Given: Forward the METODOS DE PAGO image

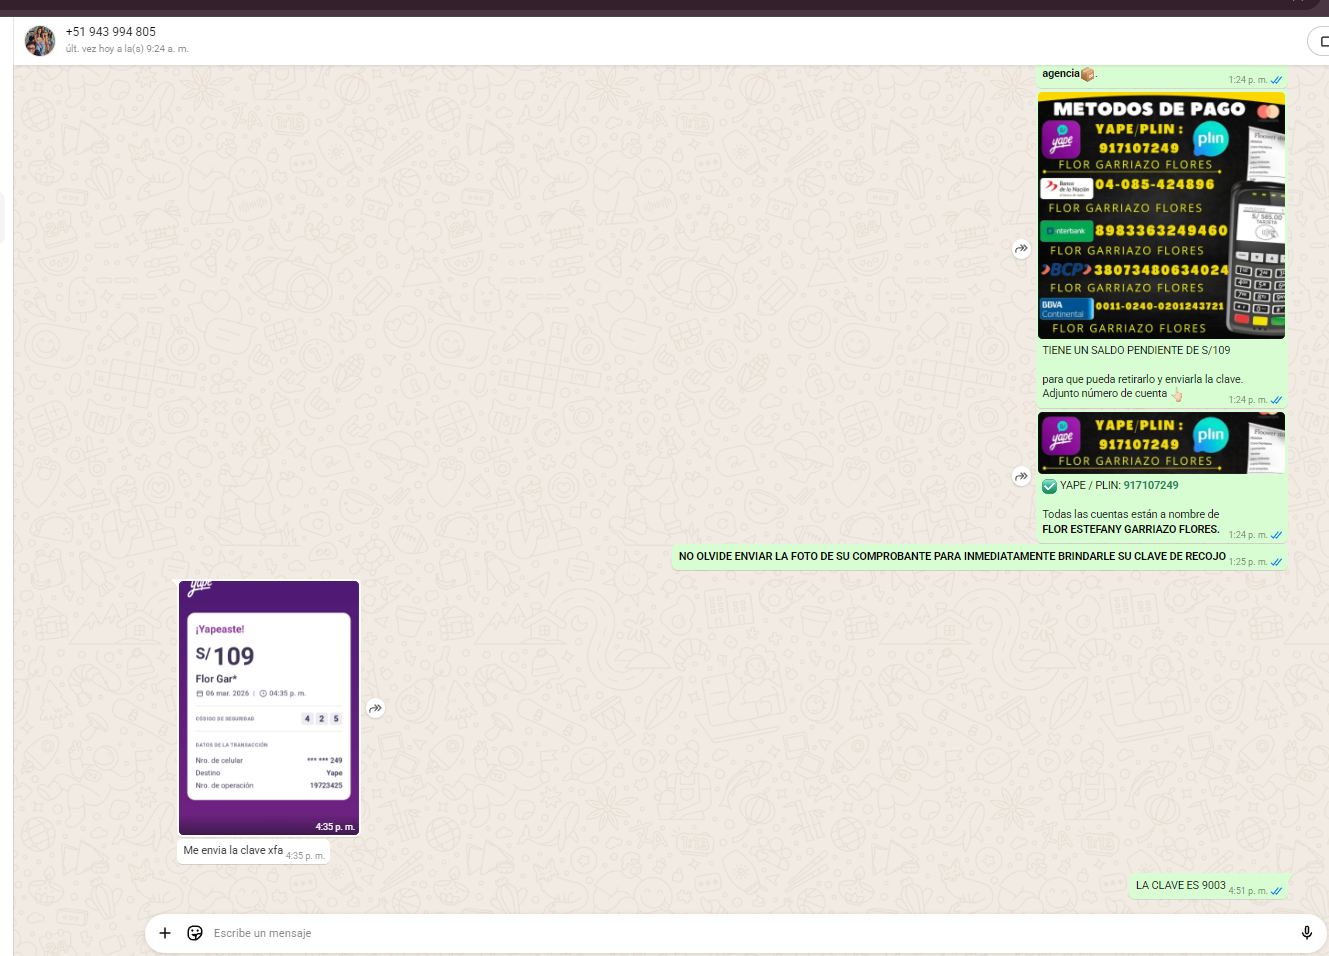Looking at the screenshot, I should [1021, 249].
